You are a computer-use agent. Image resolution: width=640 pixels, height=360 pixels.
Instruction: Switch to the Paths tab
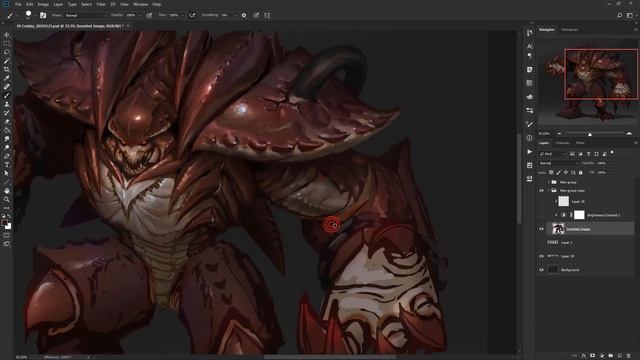pyautogui.click(x=580, y=143)
